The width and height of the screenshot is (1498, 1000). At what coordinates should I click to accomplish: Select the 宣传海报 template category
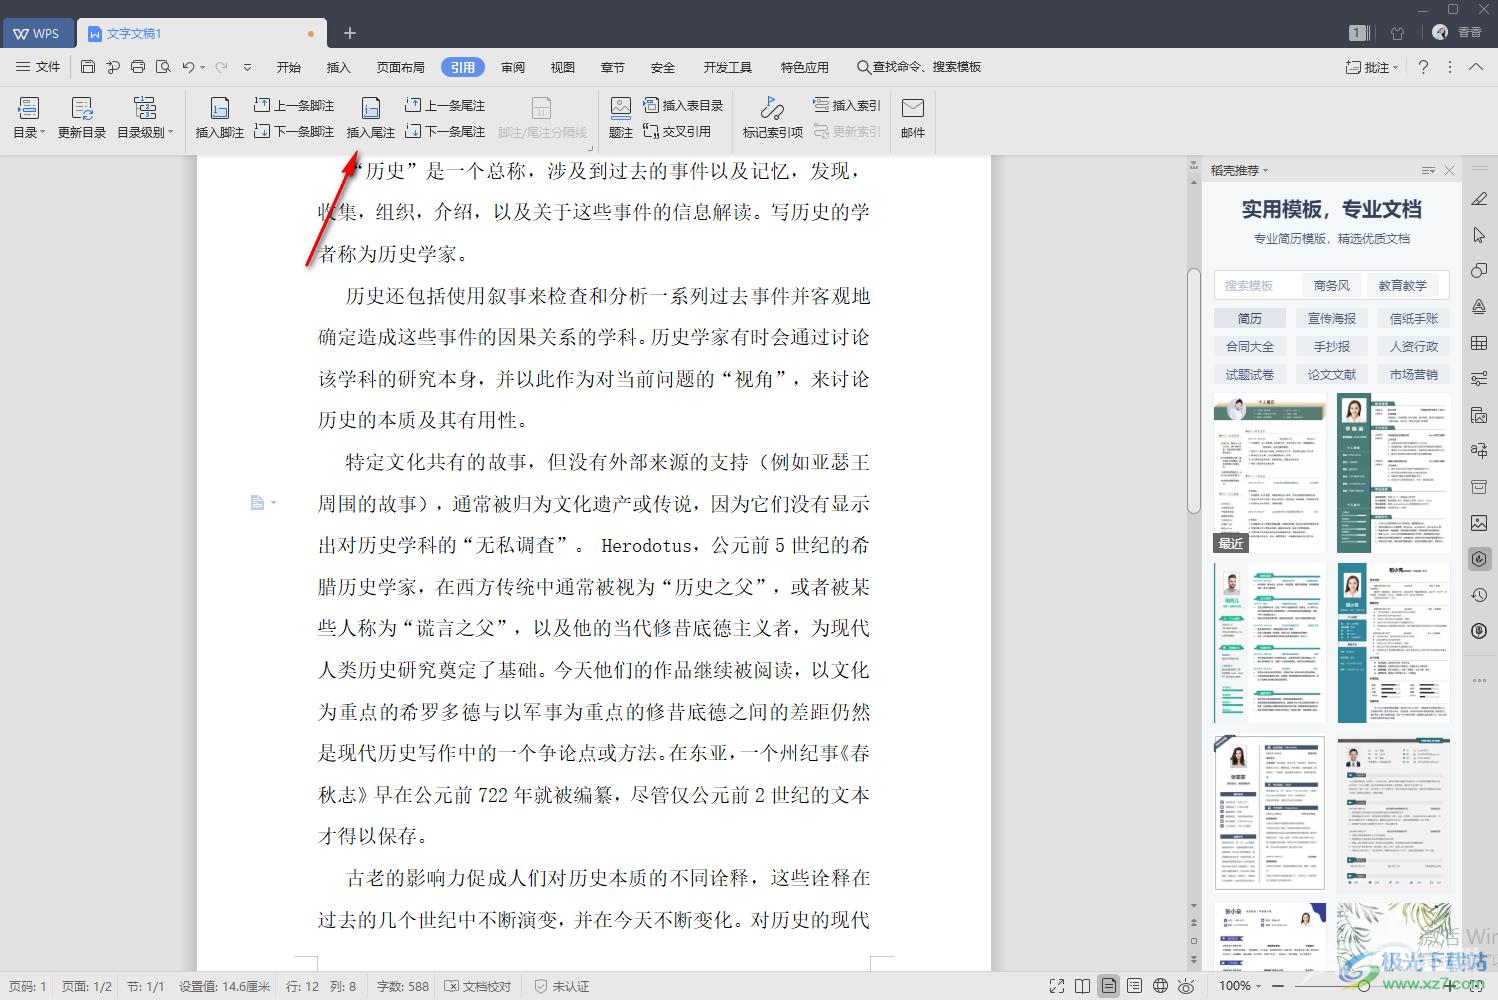click(x=1332, y=318)
